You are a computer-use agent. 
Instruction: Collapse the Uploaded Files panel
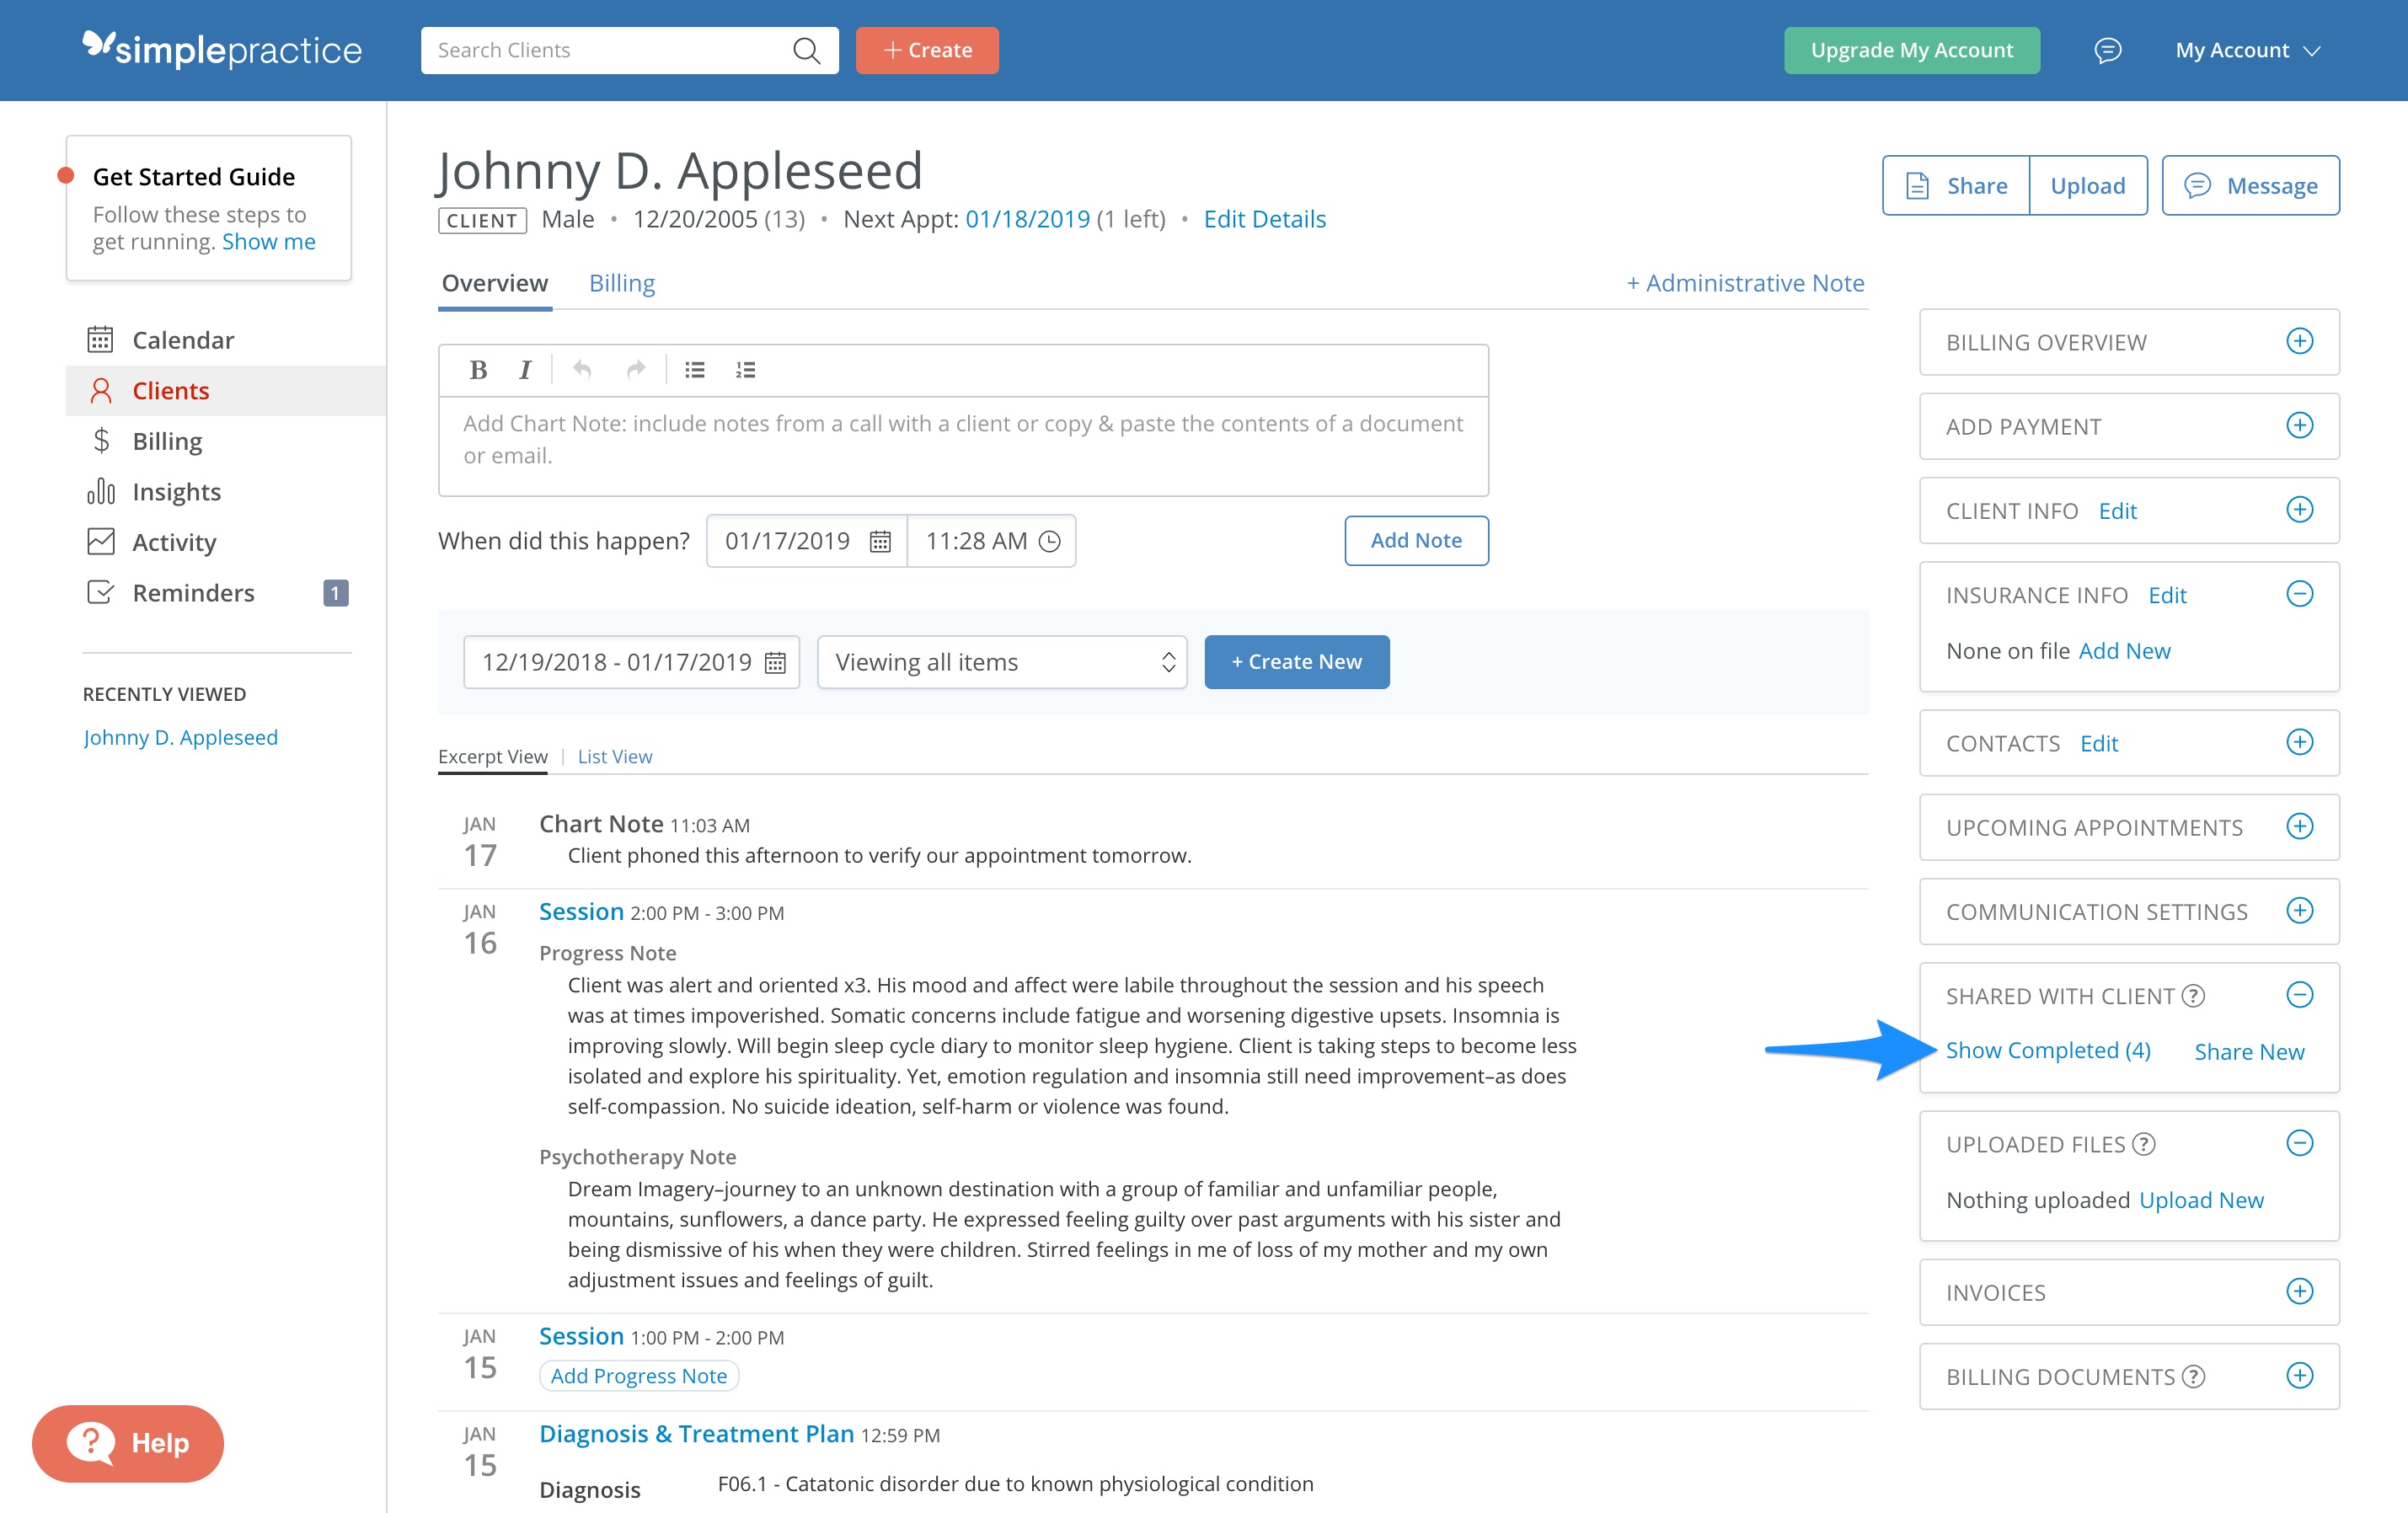(x=2301, y=1143)
